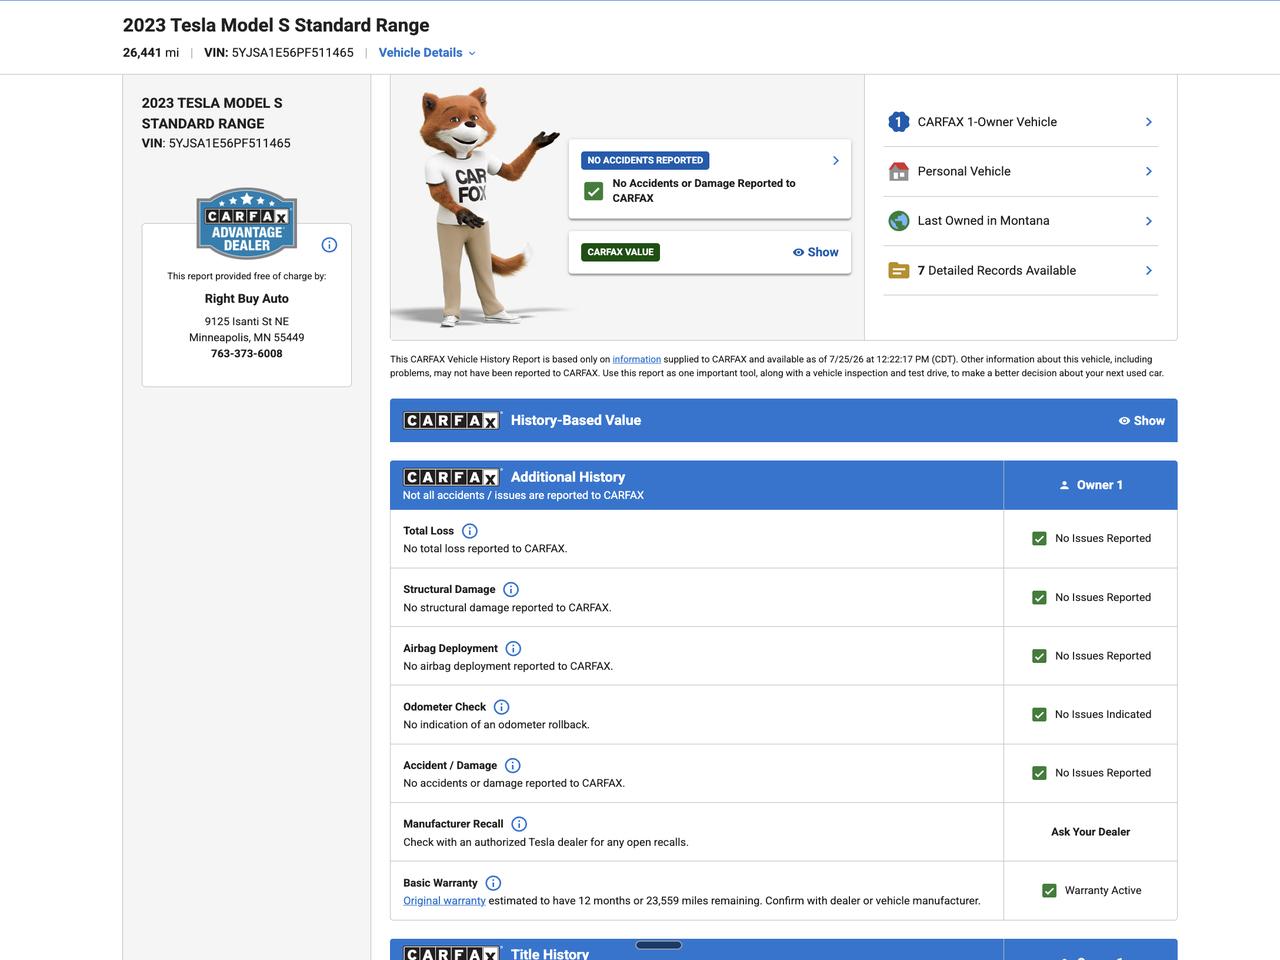1280x960 pixels.
Task: Follow the Original warranty link
Action: coord(444,901)
